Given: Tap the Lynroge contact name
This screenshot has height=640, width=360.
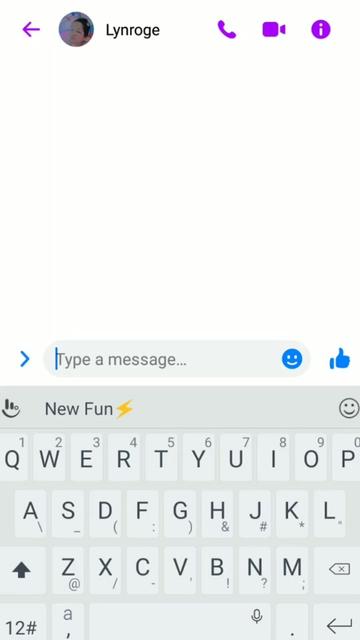Looking at the screenshot, I should [x=133, y=30].
